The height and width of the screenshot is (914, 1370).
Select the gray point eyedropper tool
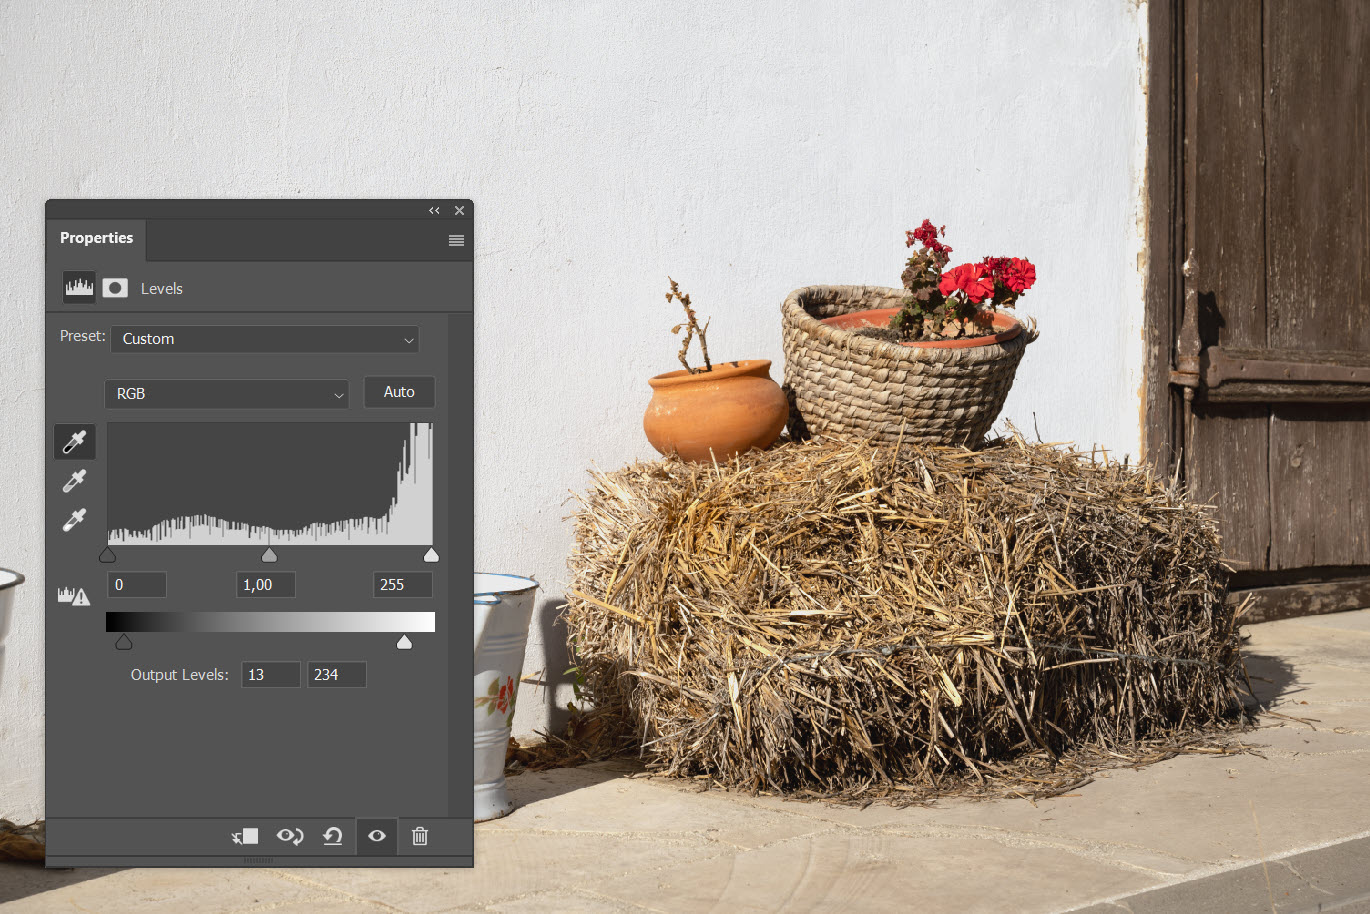tap(74, 481)
